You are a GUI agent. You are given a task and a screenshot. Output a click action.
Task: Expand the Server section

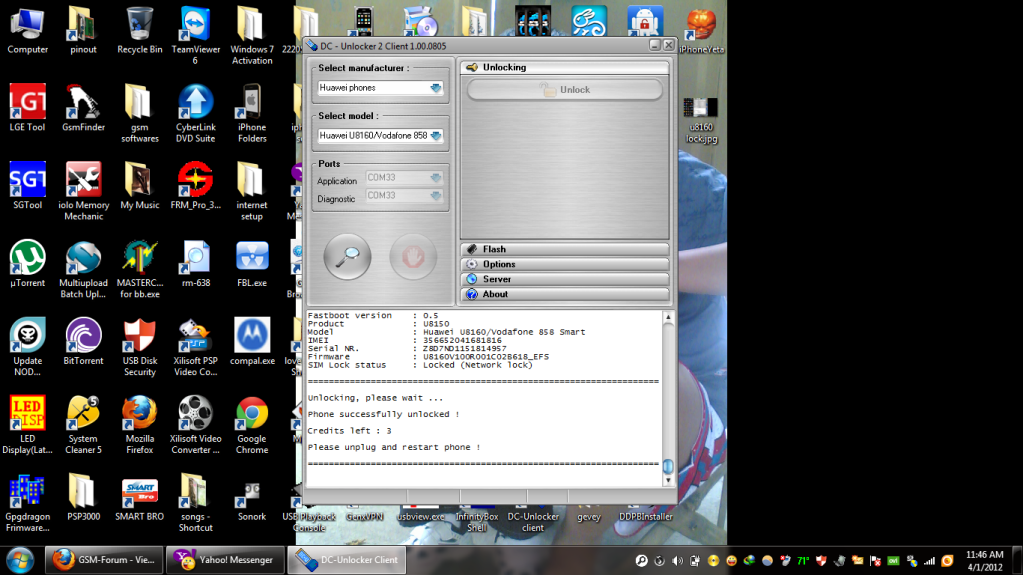coord(564,279)
